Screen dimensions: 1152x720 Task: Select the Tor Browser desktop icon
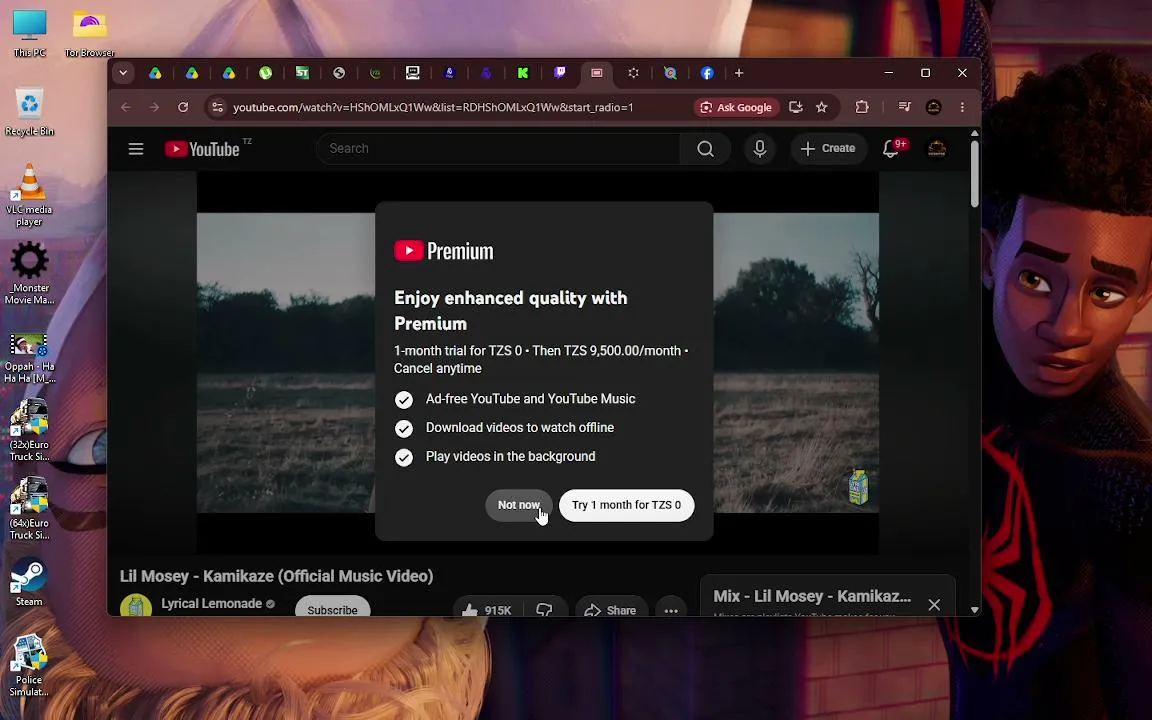point(89,35)
